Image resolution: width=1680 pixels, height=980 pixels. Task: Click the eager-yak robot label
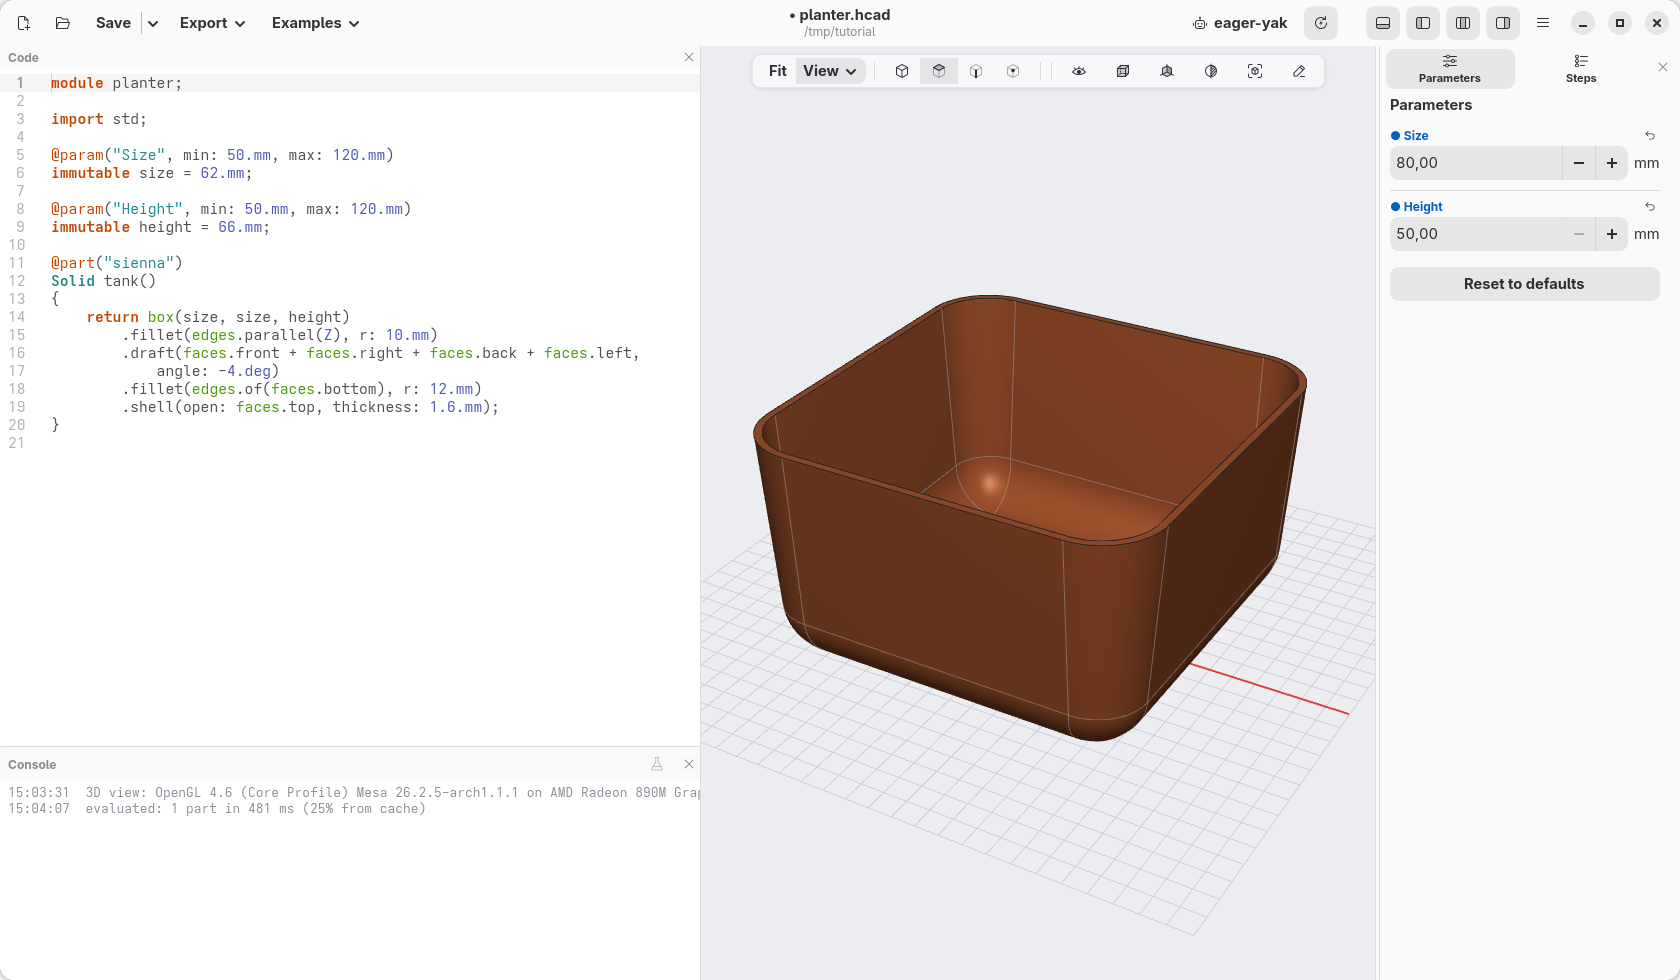[1240, 23]
